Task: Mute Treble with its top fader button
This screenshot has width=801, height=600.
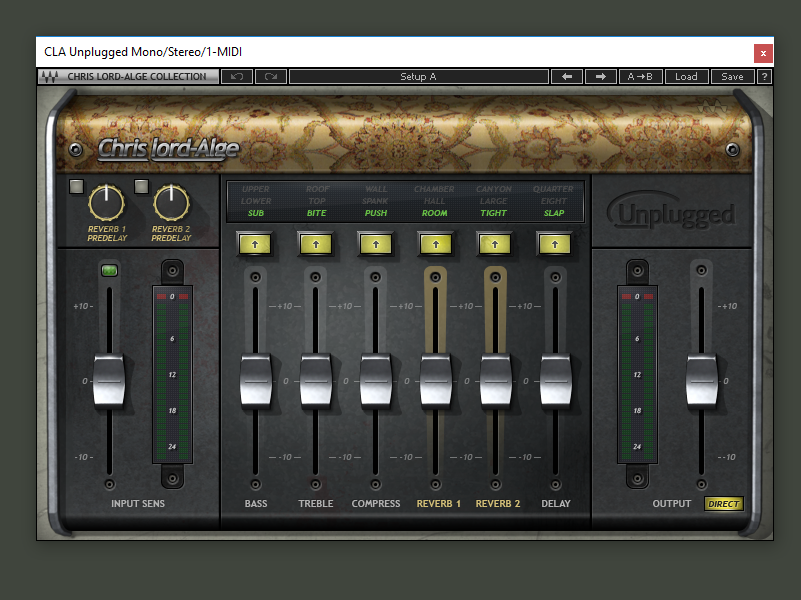Action: coord(316,277)
